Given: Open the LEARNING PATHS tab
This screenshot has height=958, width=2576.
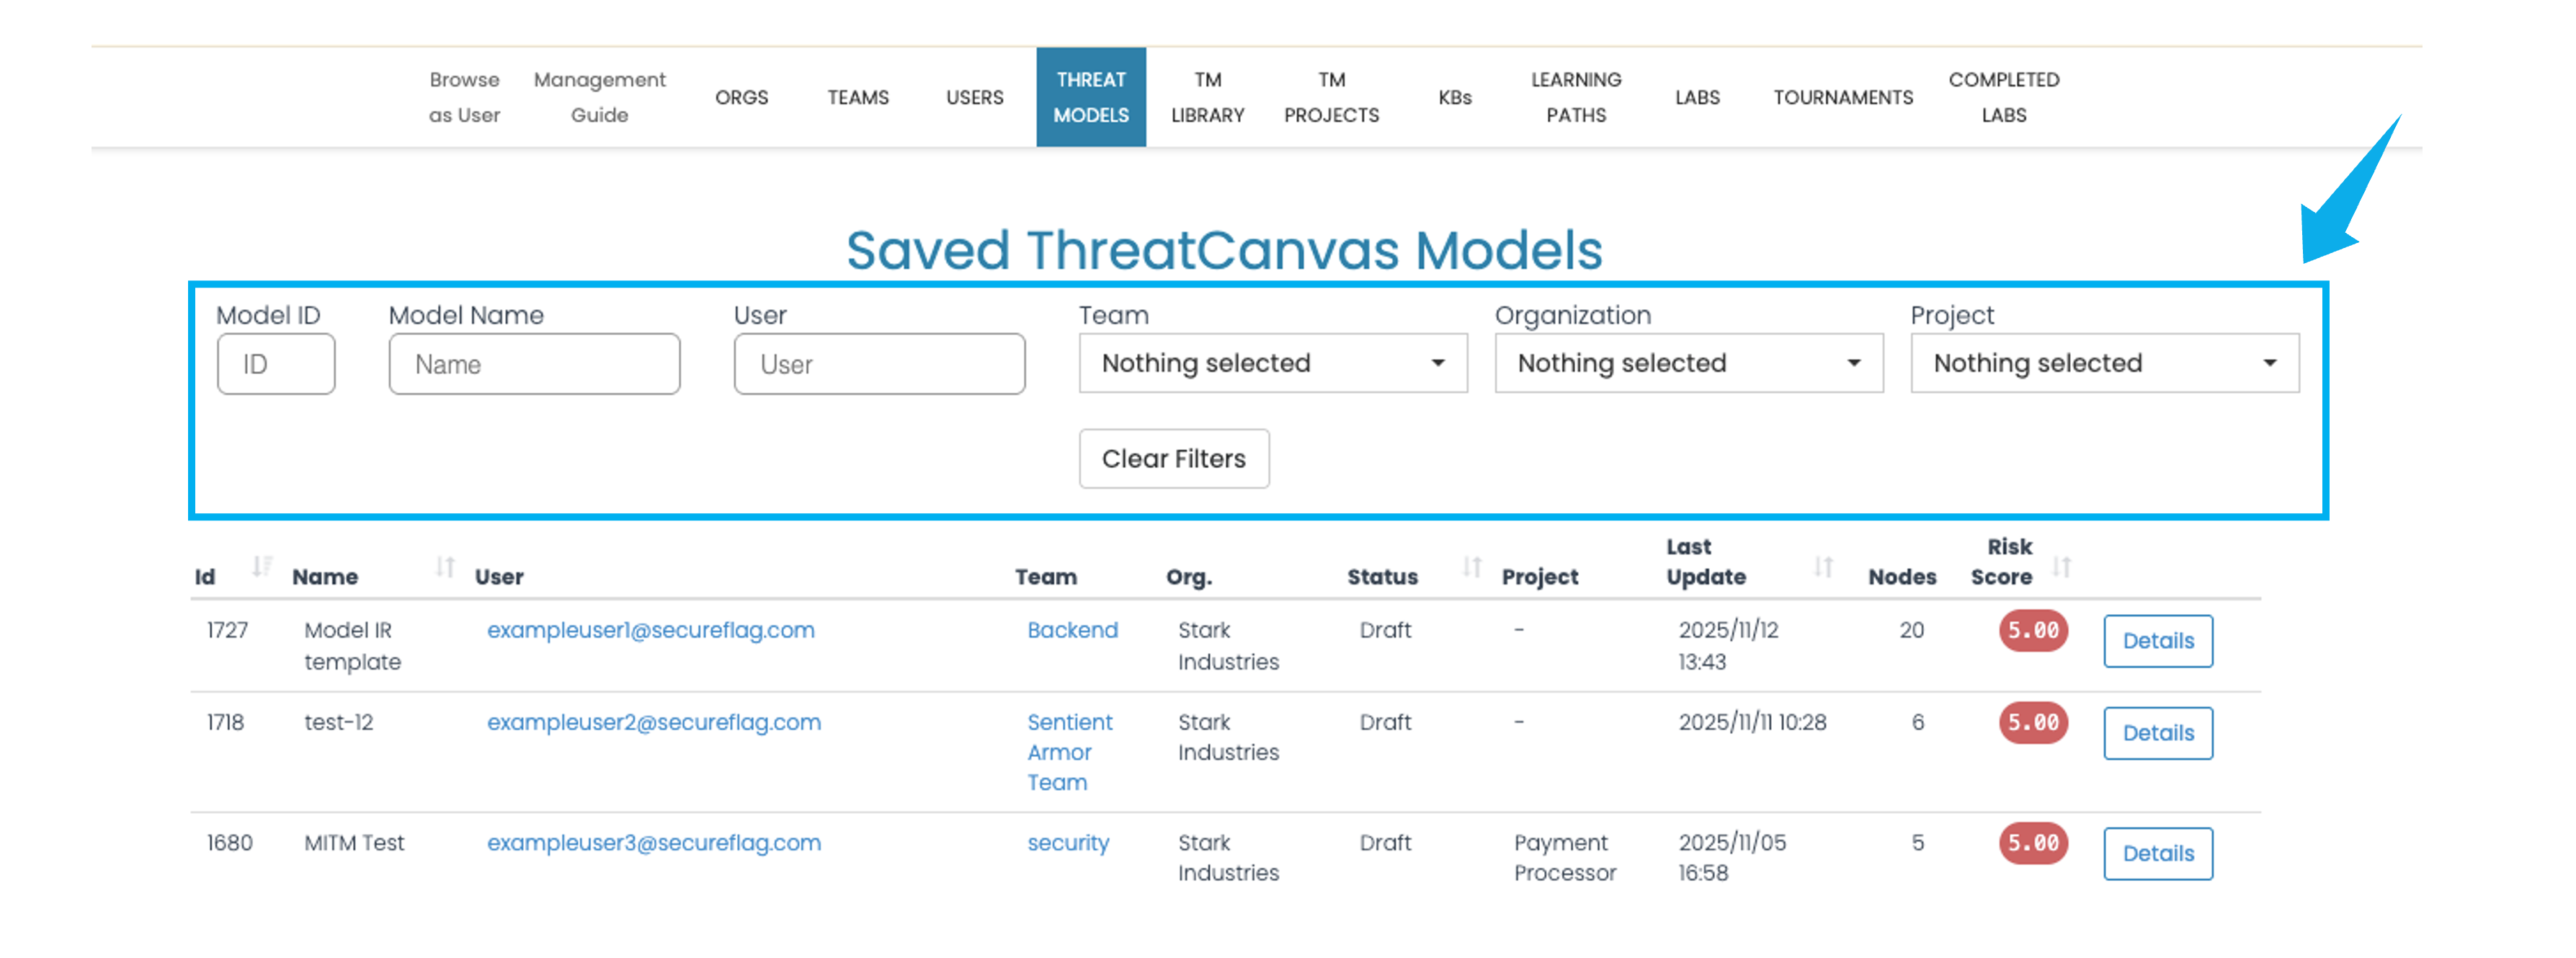Looking at the screenshot, I should click(x=1575, y=97).
